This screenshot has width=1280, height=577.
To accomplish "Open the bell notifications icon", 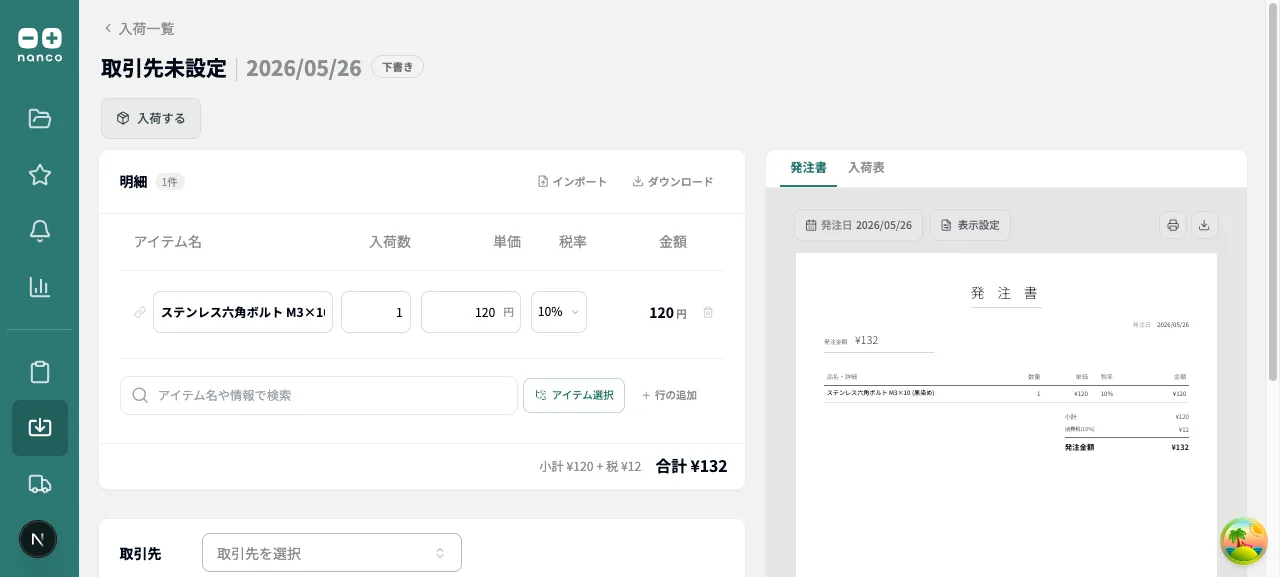I will [40, 231].
